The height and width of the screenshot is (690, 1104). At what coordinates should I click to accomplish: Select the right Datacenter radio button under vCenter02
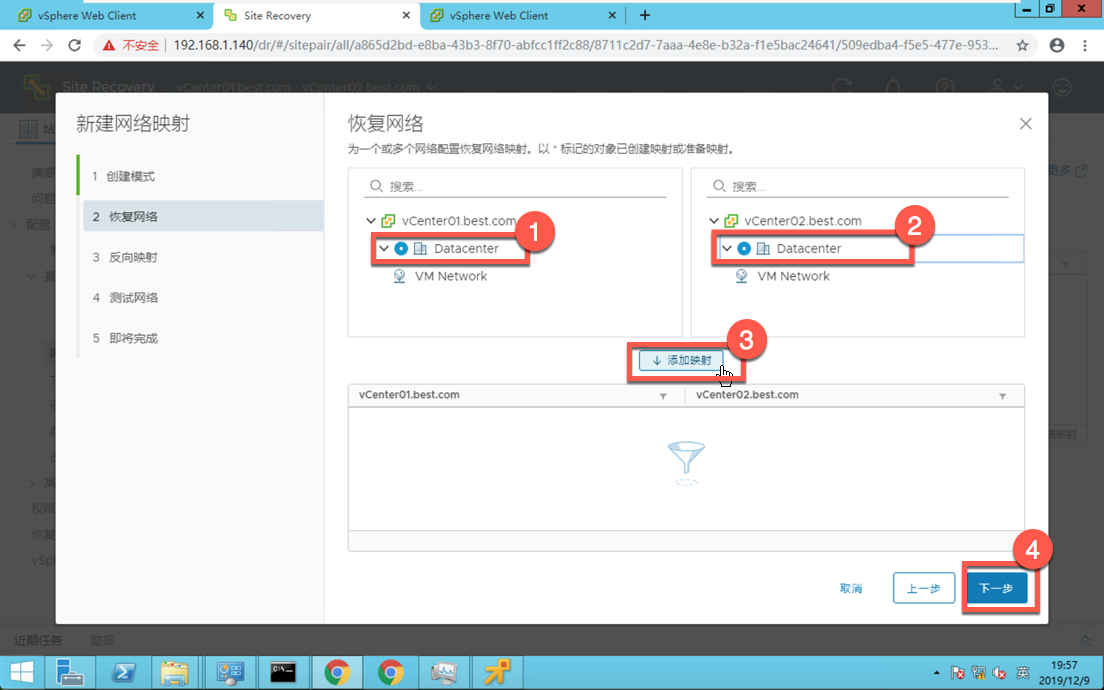[x=744, y=249]
